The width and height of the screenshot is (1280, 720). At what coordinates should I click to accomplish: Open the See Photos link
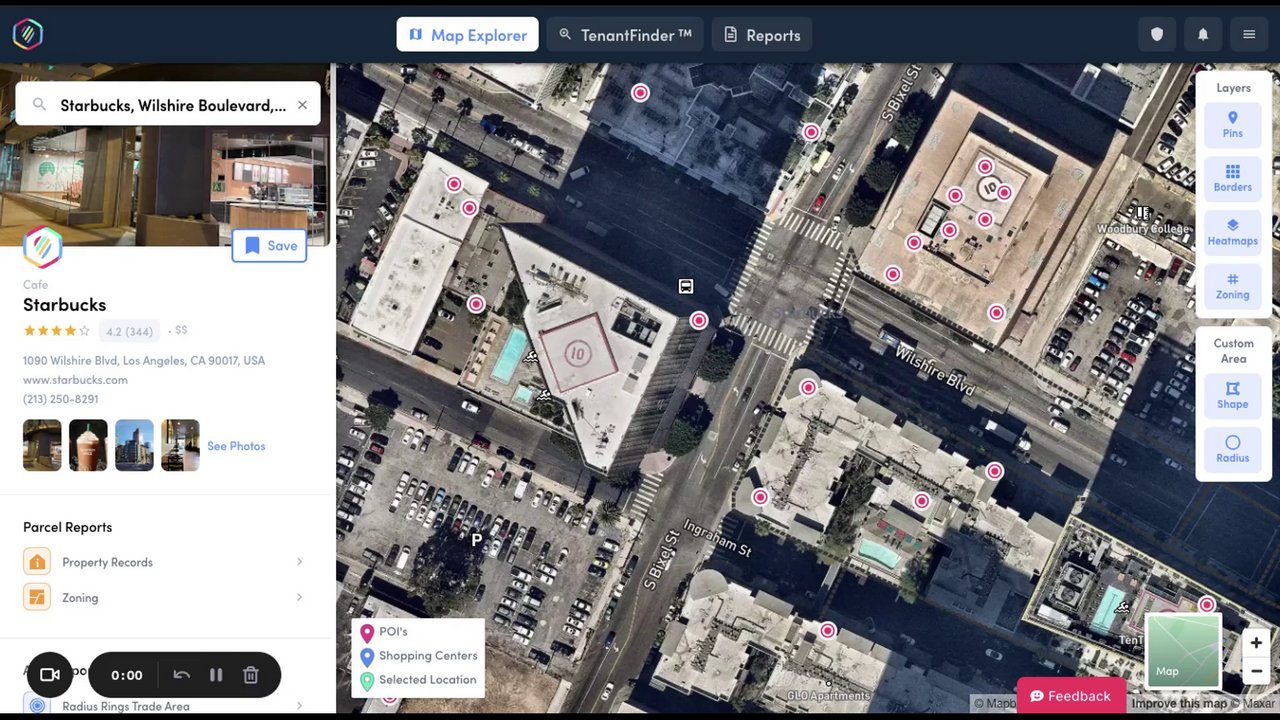point(236,446)
